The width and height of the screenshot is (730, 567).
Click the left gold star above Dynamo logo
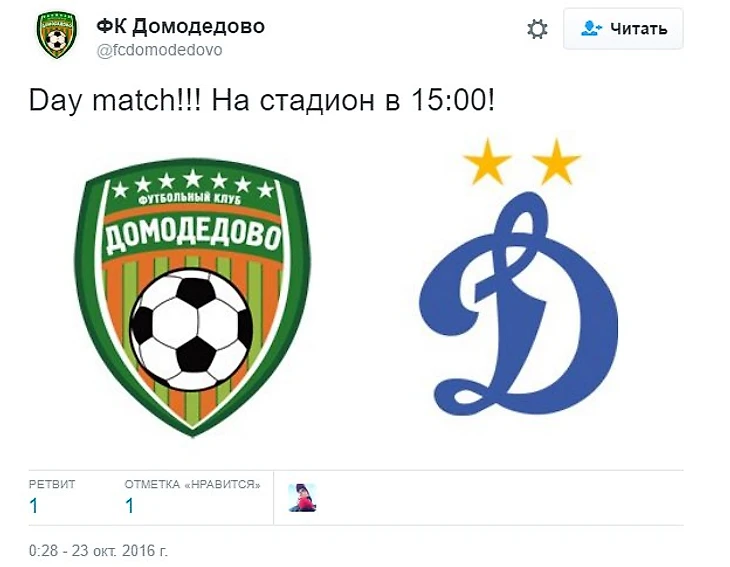[487, 162]
